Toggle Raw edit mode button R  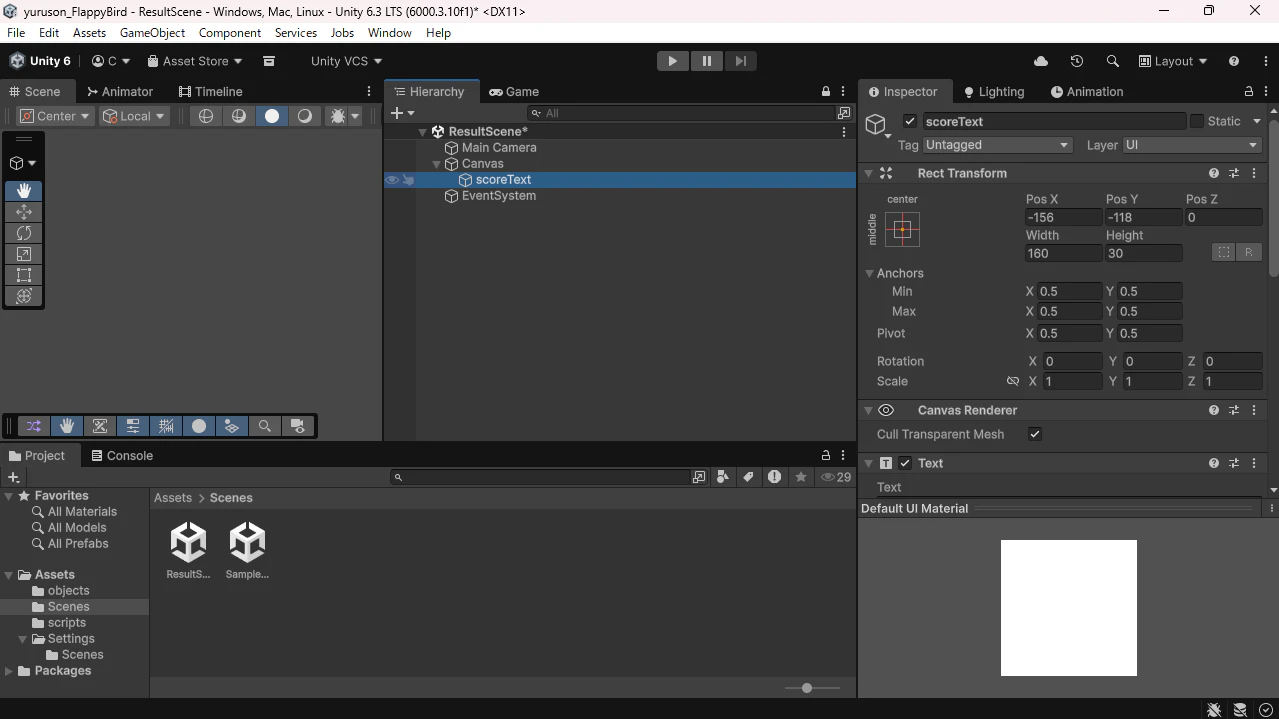click(x=1249, y=252)
